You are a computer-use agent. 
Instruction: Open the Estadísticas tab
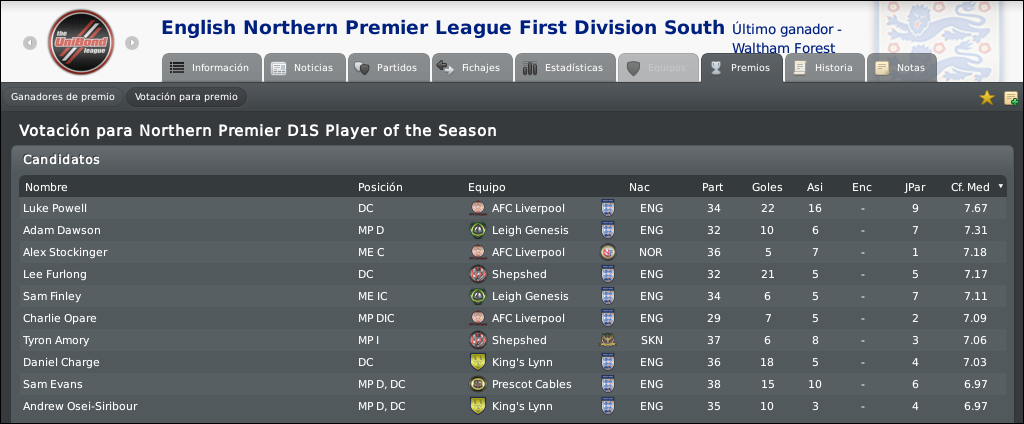[566, 68]
